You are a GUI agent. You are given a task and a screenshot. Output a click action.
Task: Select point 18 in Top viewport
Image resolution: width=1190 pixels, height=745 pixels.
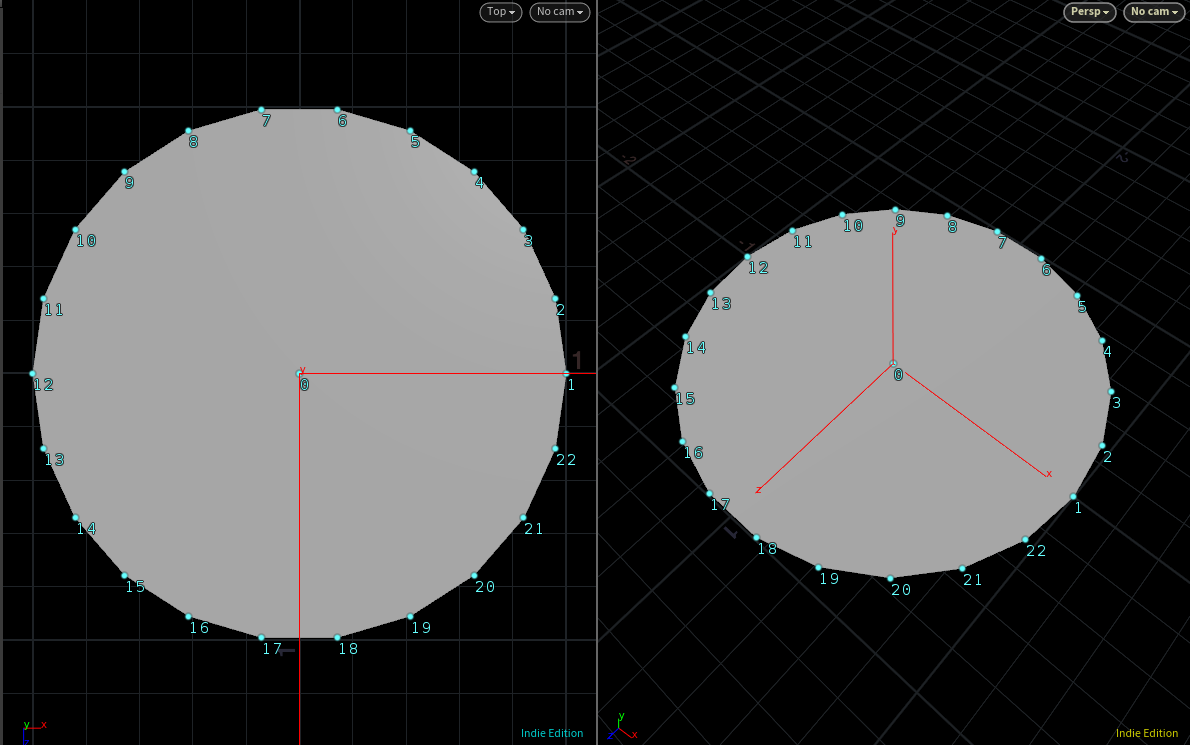click(337, 637)
